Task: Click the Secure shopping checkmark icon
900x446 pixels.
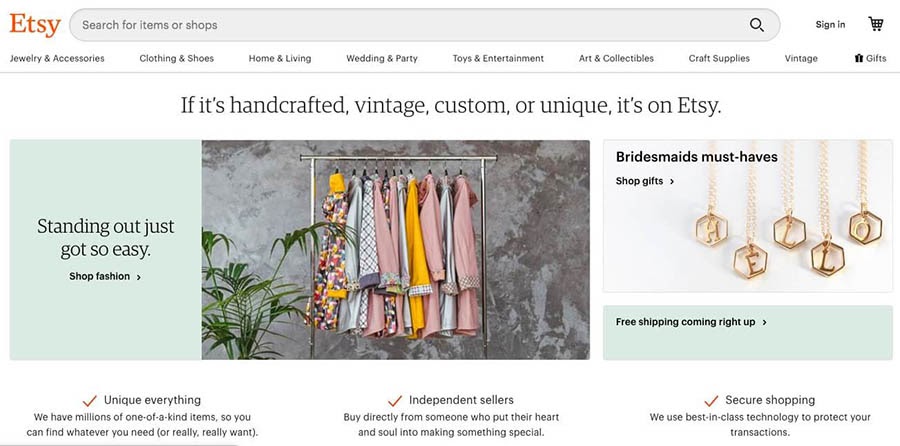Action: tap(711, 400)
